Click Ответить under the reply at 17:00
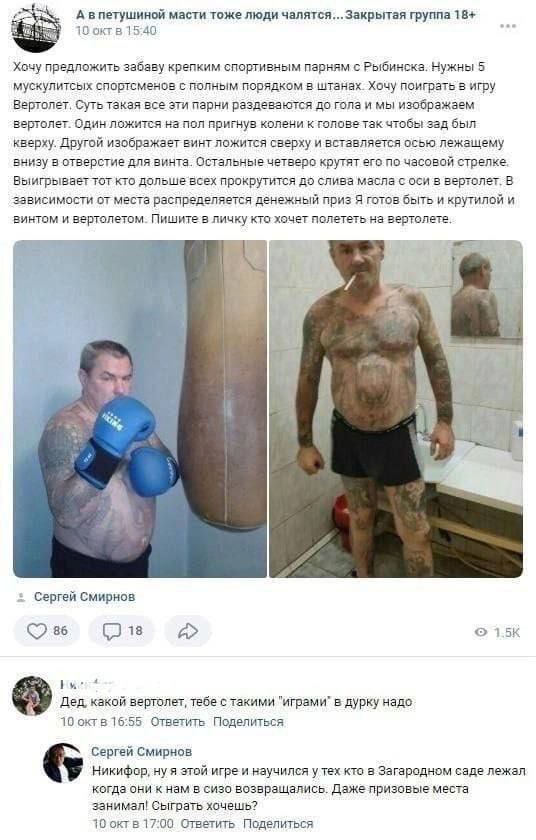The image size is (536, 840). point(207,823)
